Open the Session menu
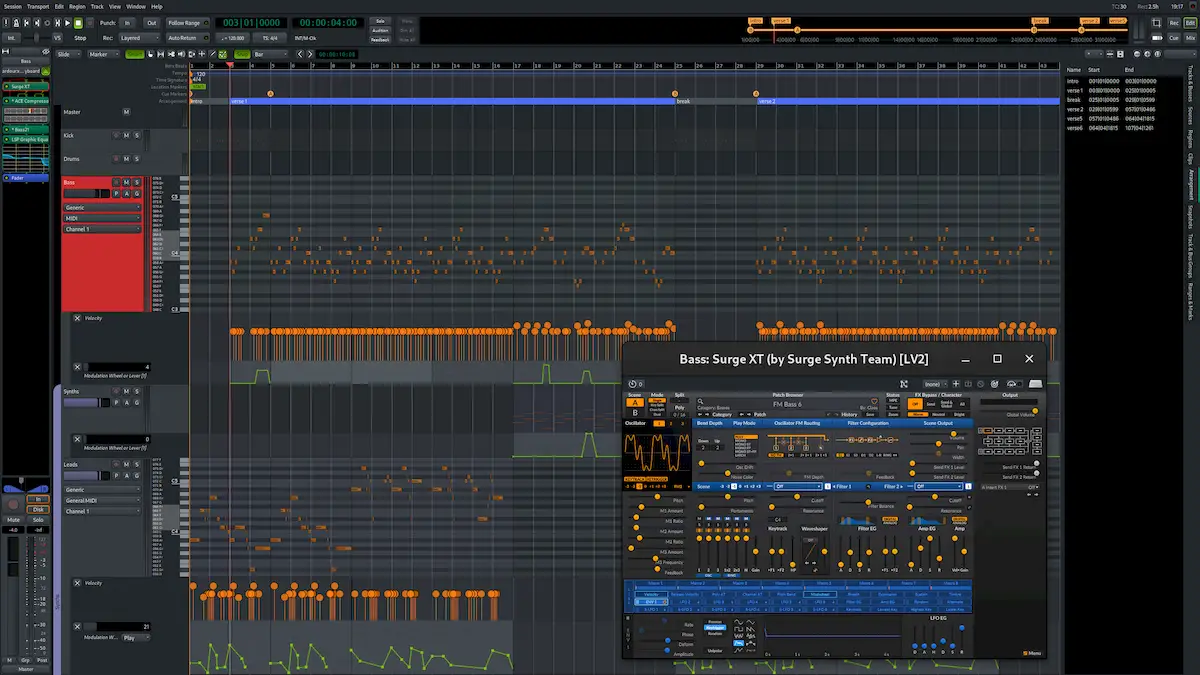Image resolution: width=1200 pixels, height=675 pixels. tap(12, 6)
